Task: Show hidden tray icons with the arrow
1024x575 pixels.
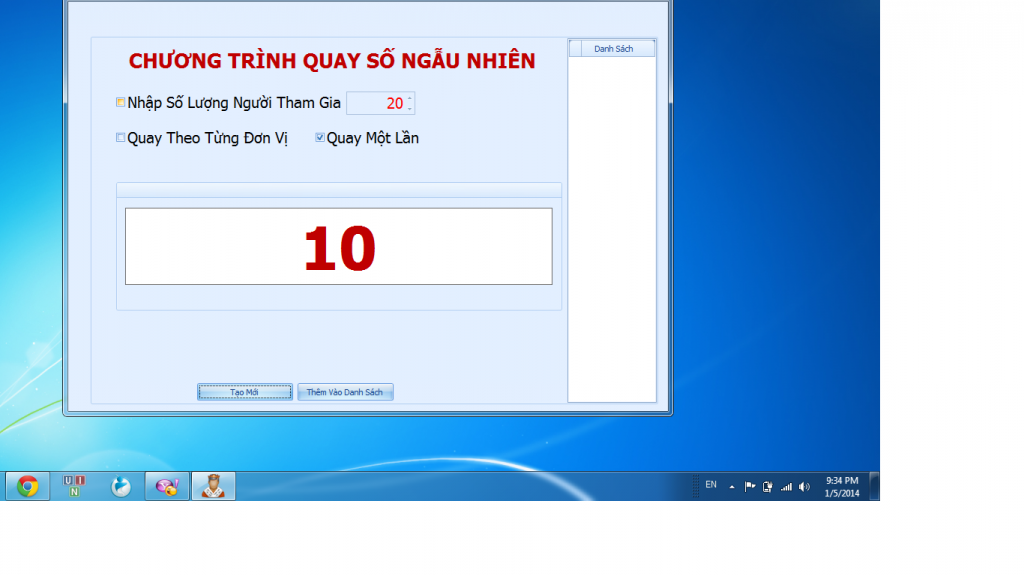Action: coord(731,487)
